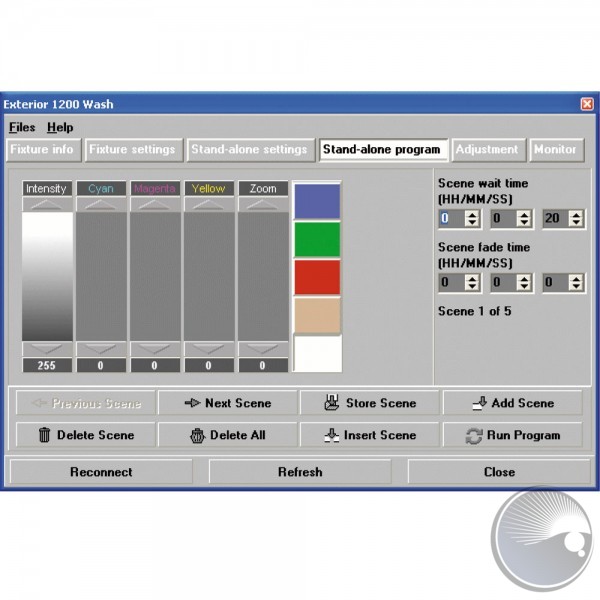This screenshot has height=600, width=600.
Task: Decrease Cyan with its down arrow
Action: pyautogui.click(x=101, y=349)
